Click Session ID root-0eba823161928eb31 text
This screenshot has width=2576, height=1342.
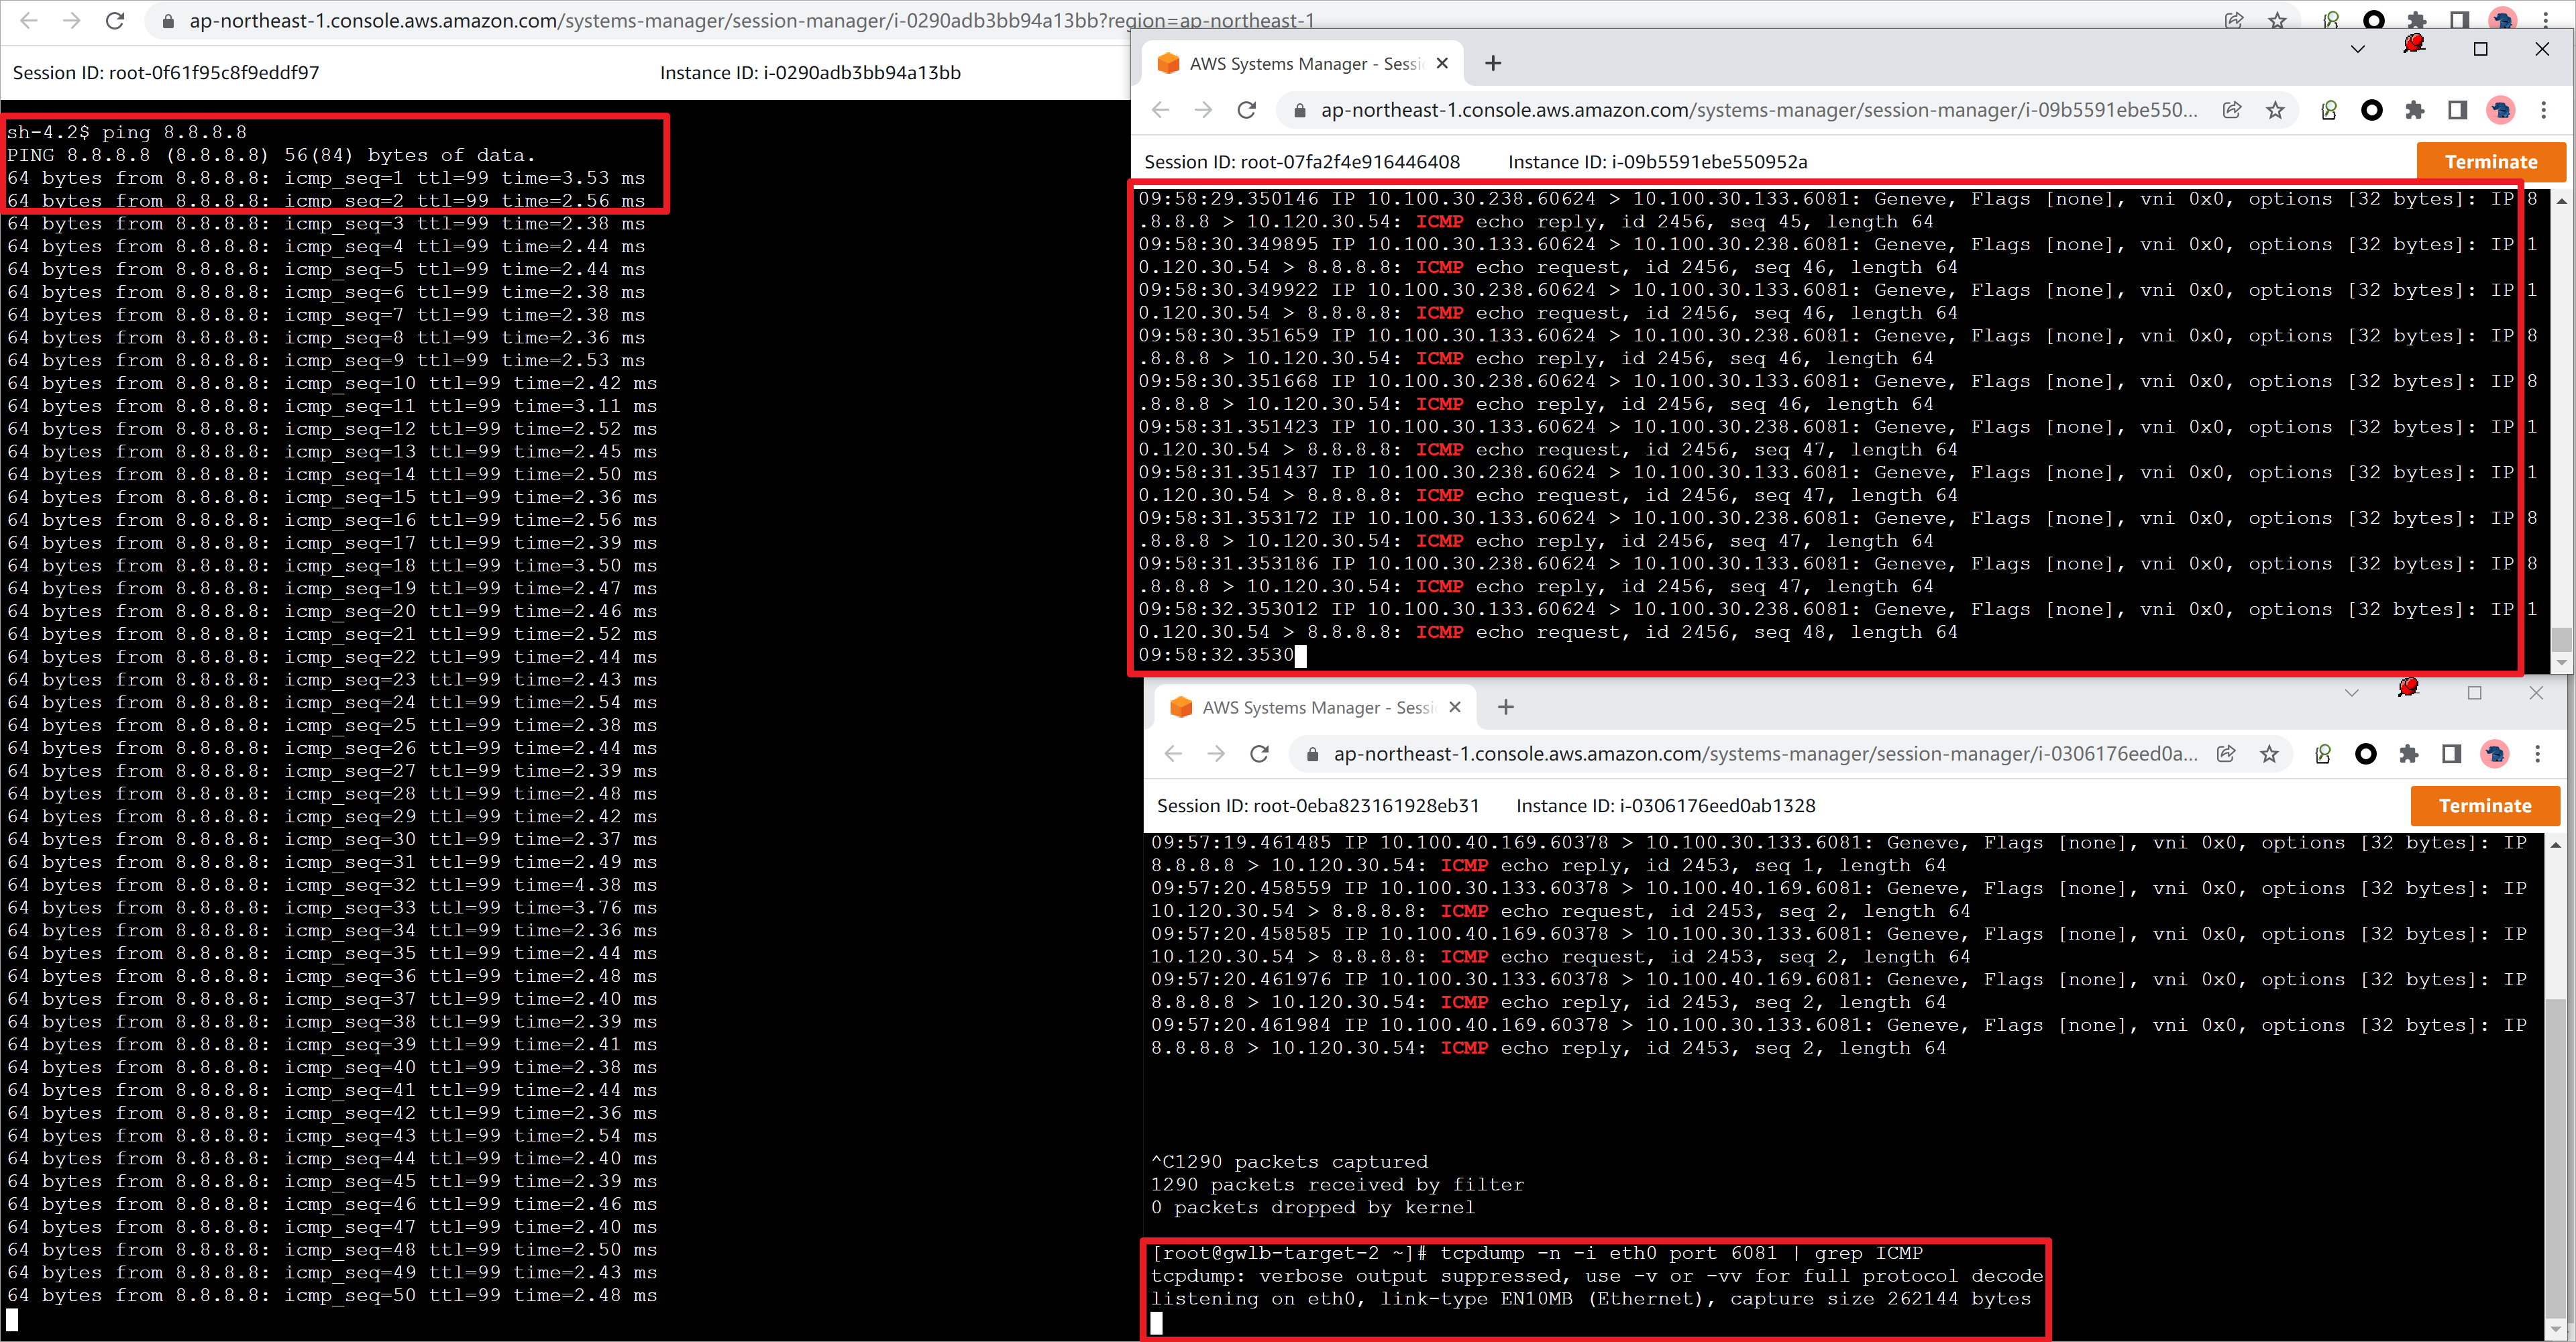pyautogui.click(x=1318, y=806)
